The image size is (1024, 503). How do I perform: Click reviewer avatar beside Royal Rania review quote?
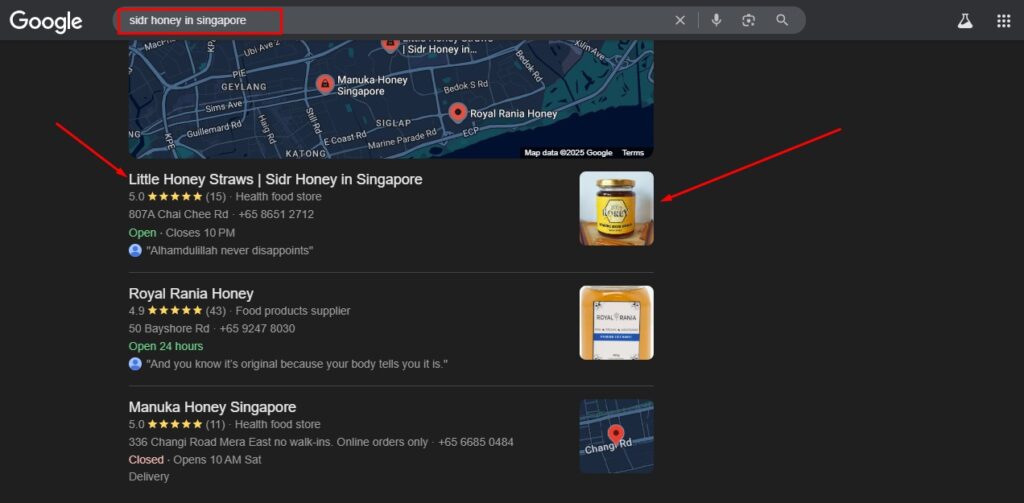[x=135, y=364]
